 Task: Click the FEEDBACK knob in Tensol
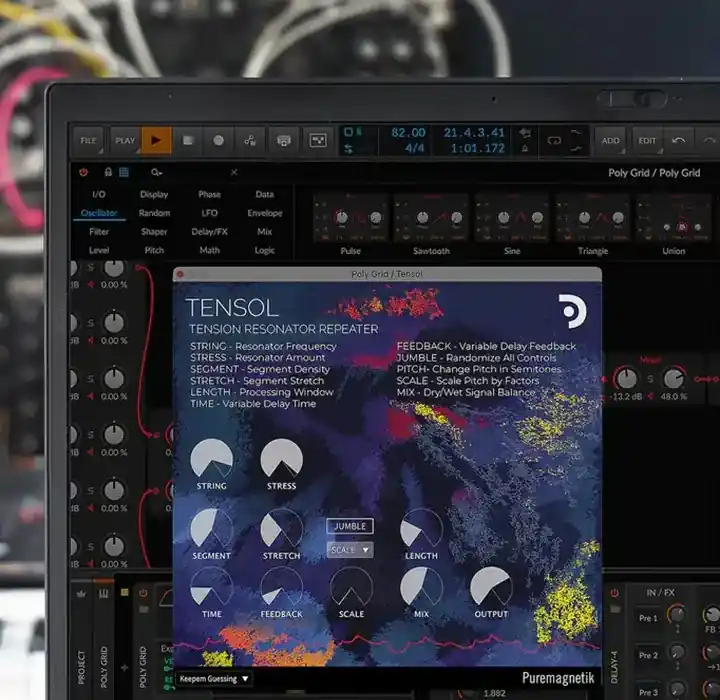click(x=281, y=587)
